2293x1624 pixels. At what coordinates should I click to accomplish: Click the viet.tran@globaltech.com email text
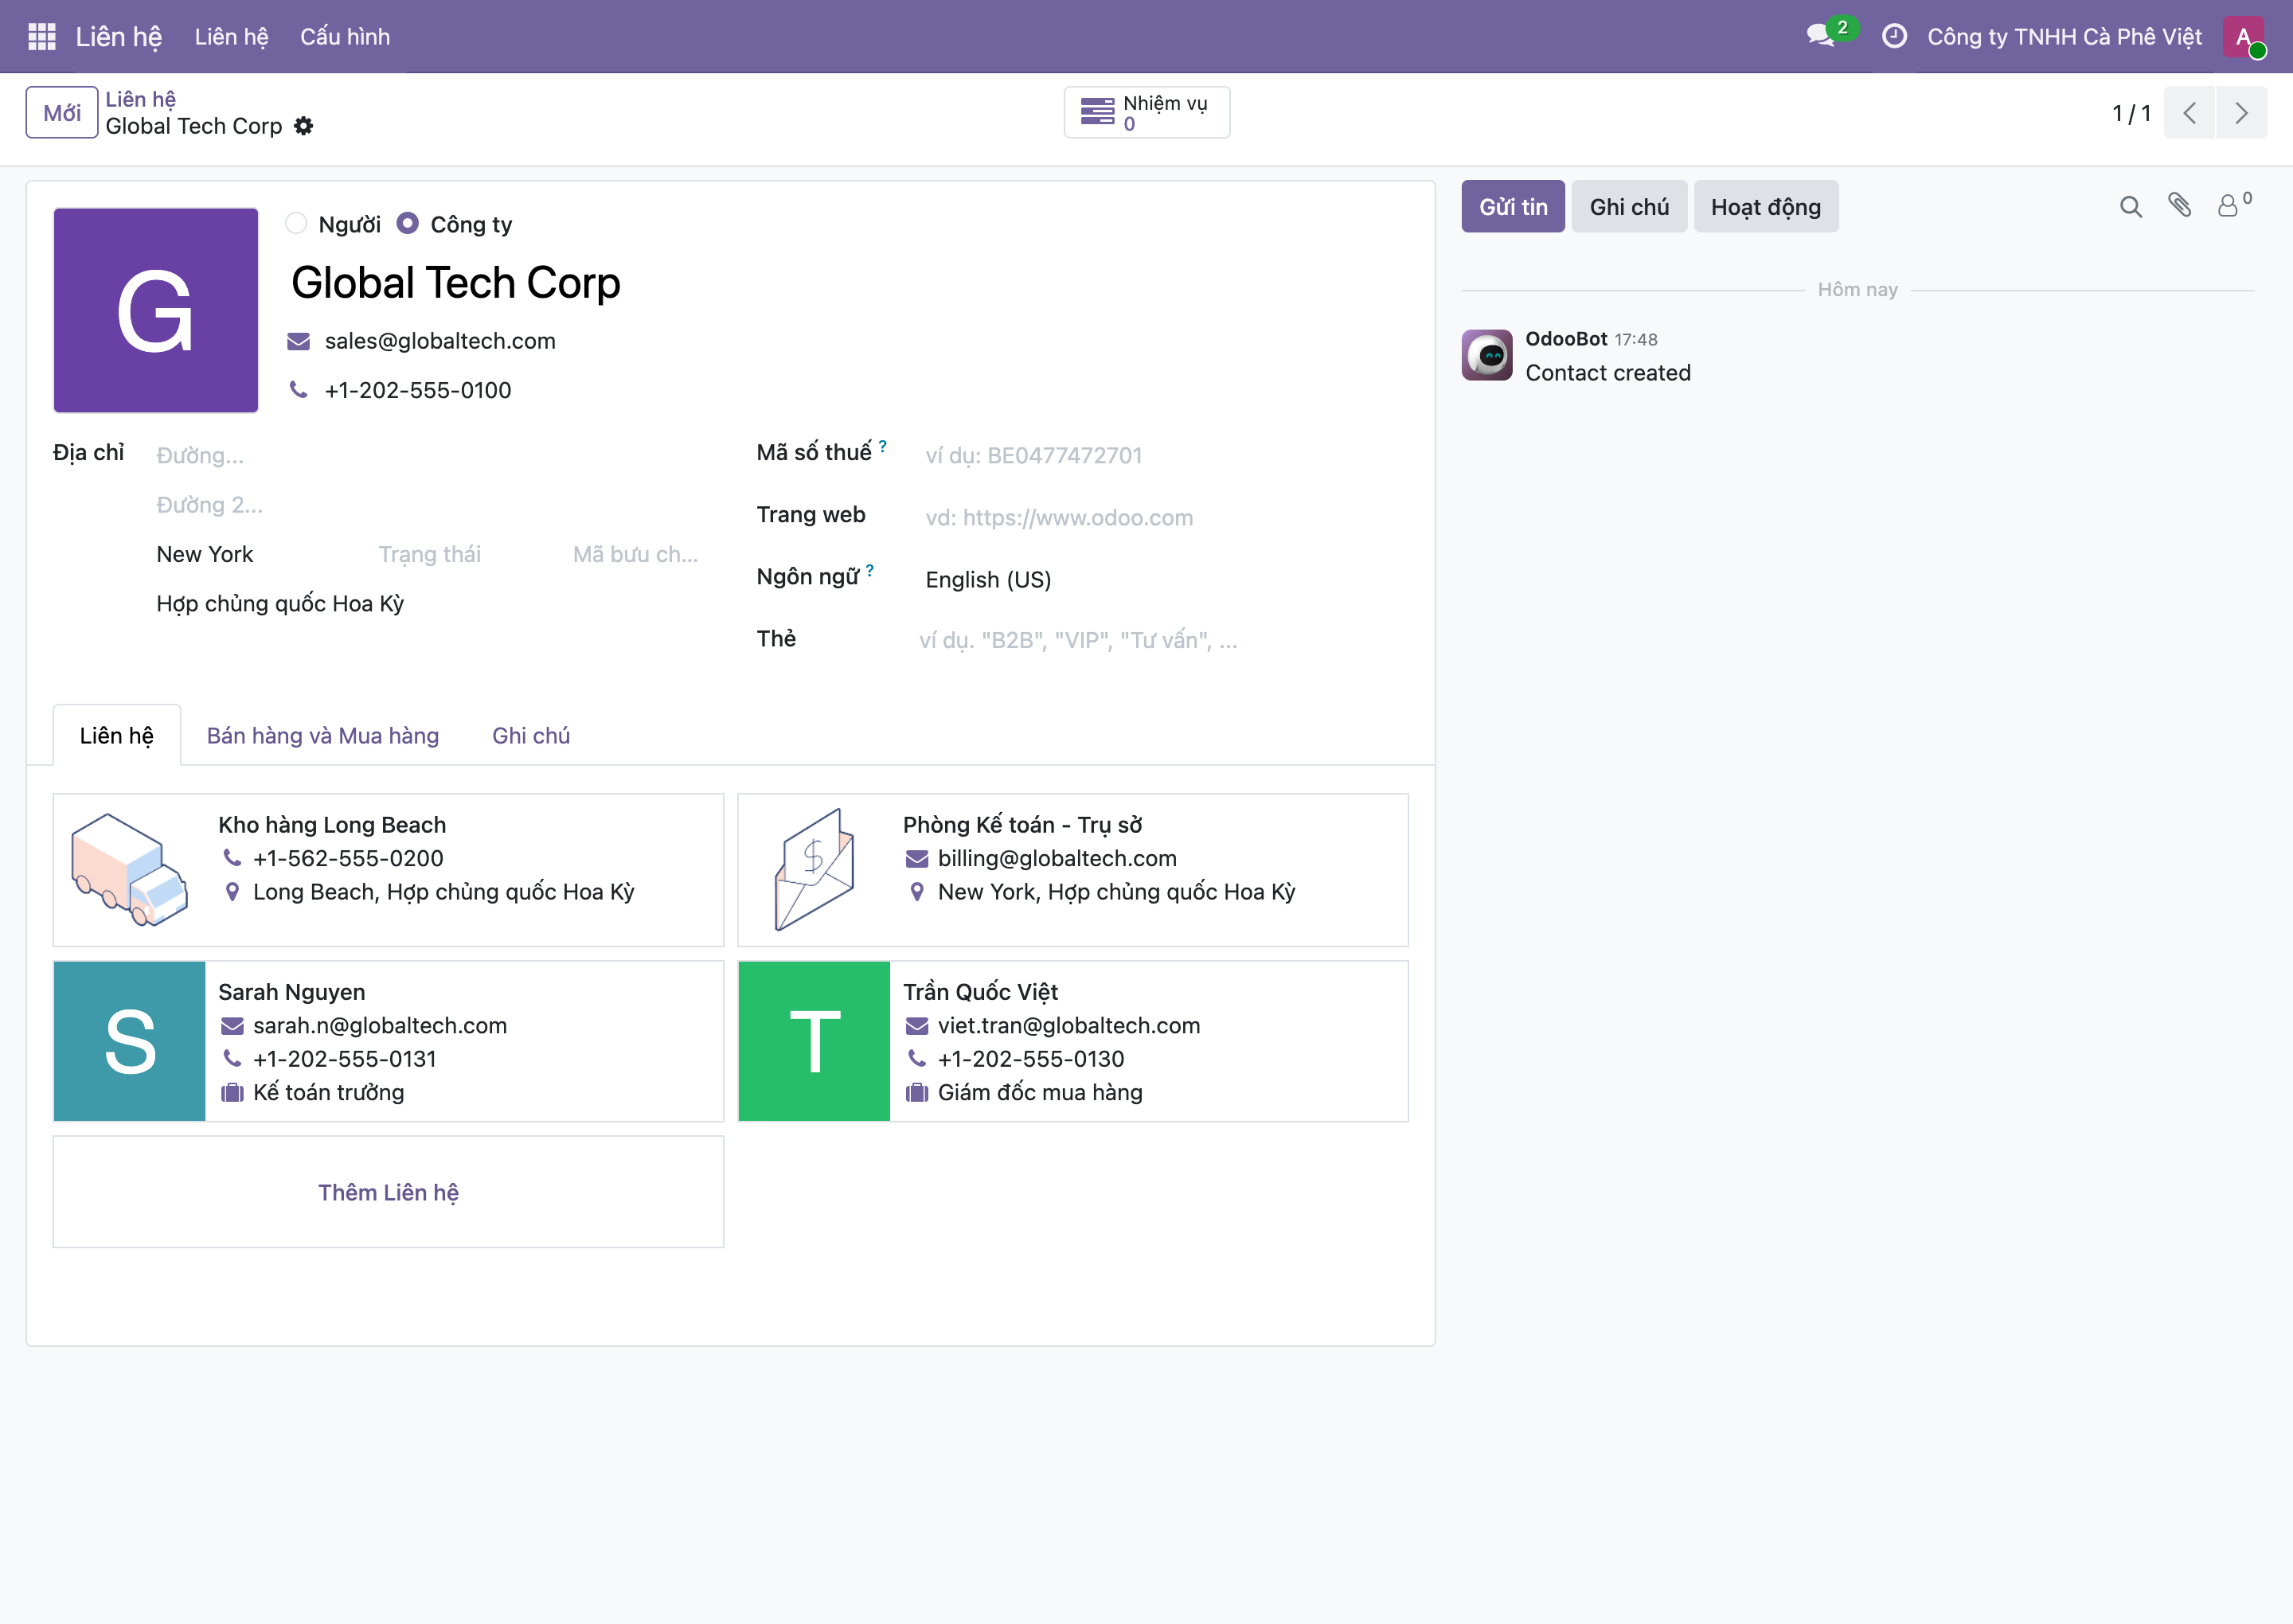click(1069, 1026)
